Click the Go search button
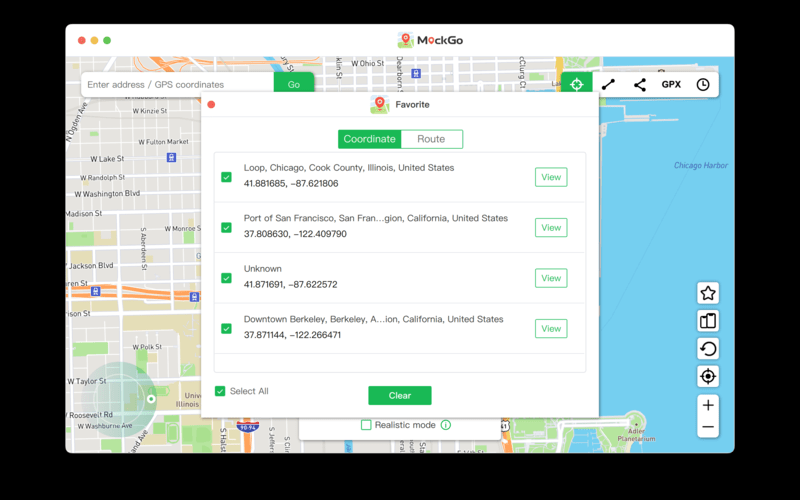Screen dimensions: 800x500 294,84
